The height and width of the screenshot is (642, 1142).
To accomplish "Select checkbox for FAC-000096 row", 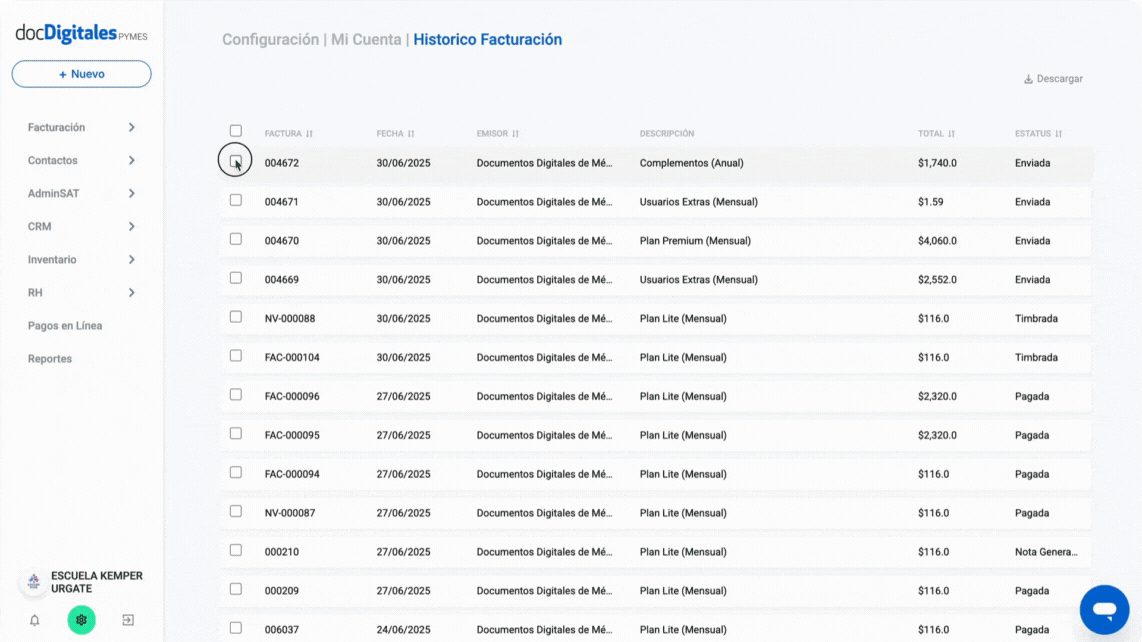I will click(x=236, y=394).
